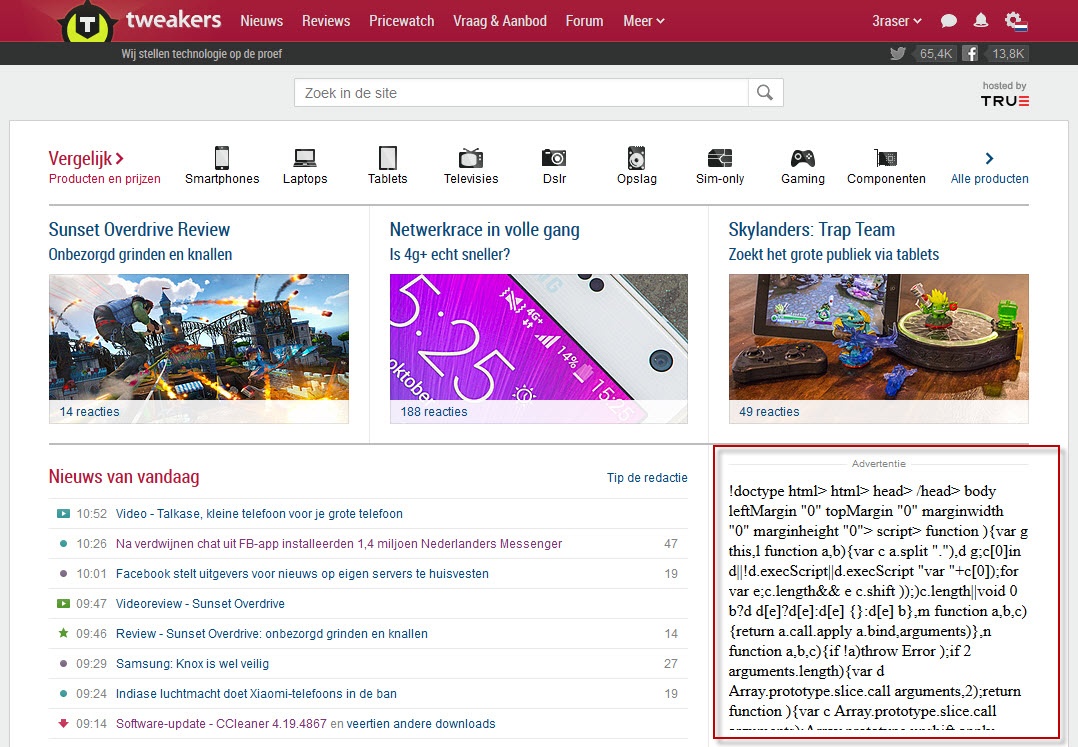Open the 49 reacties link
Viewport: 1078px width, 747px height.
click(x=769, y=412)
